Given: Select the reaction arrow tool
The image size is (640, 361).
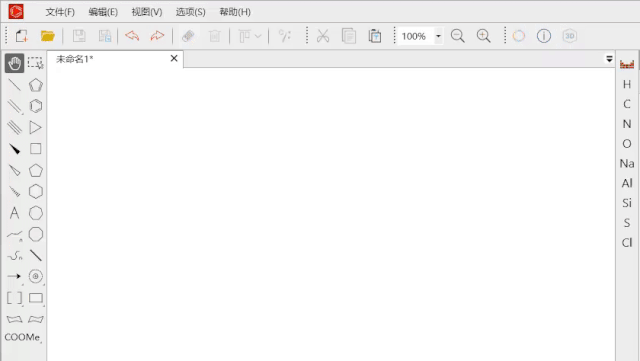Looking at the screenshot, I should pos(14,276).
